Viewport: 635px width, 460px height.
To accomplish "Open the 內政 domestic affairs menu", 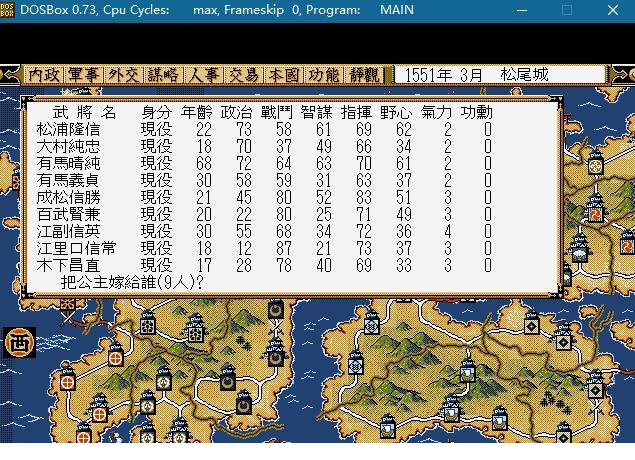I will (44, 75).
